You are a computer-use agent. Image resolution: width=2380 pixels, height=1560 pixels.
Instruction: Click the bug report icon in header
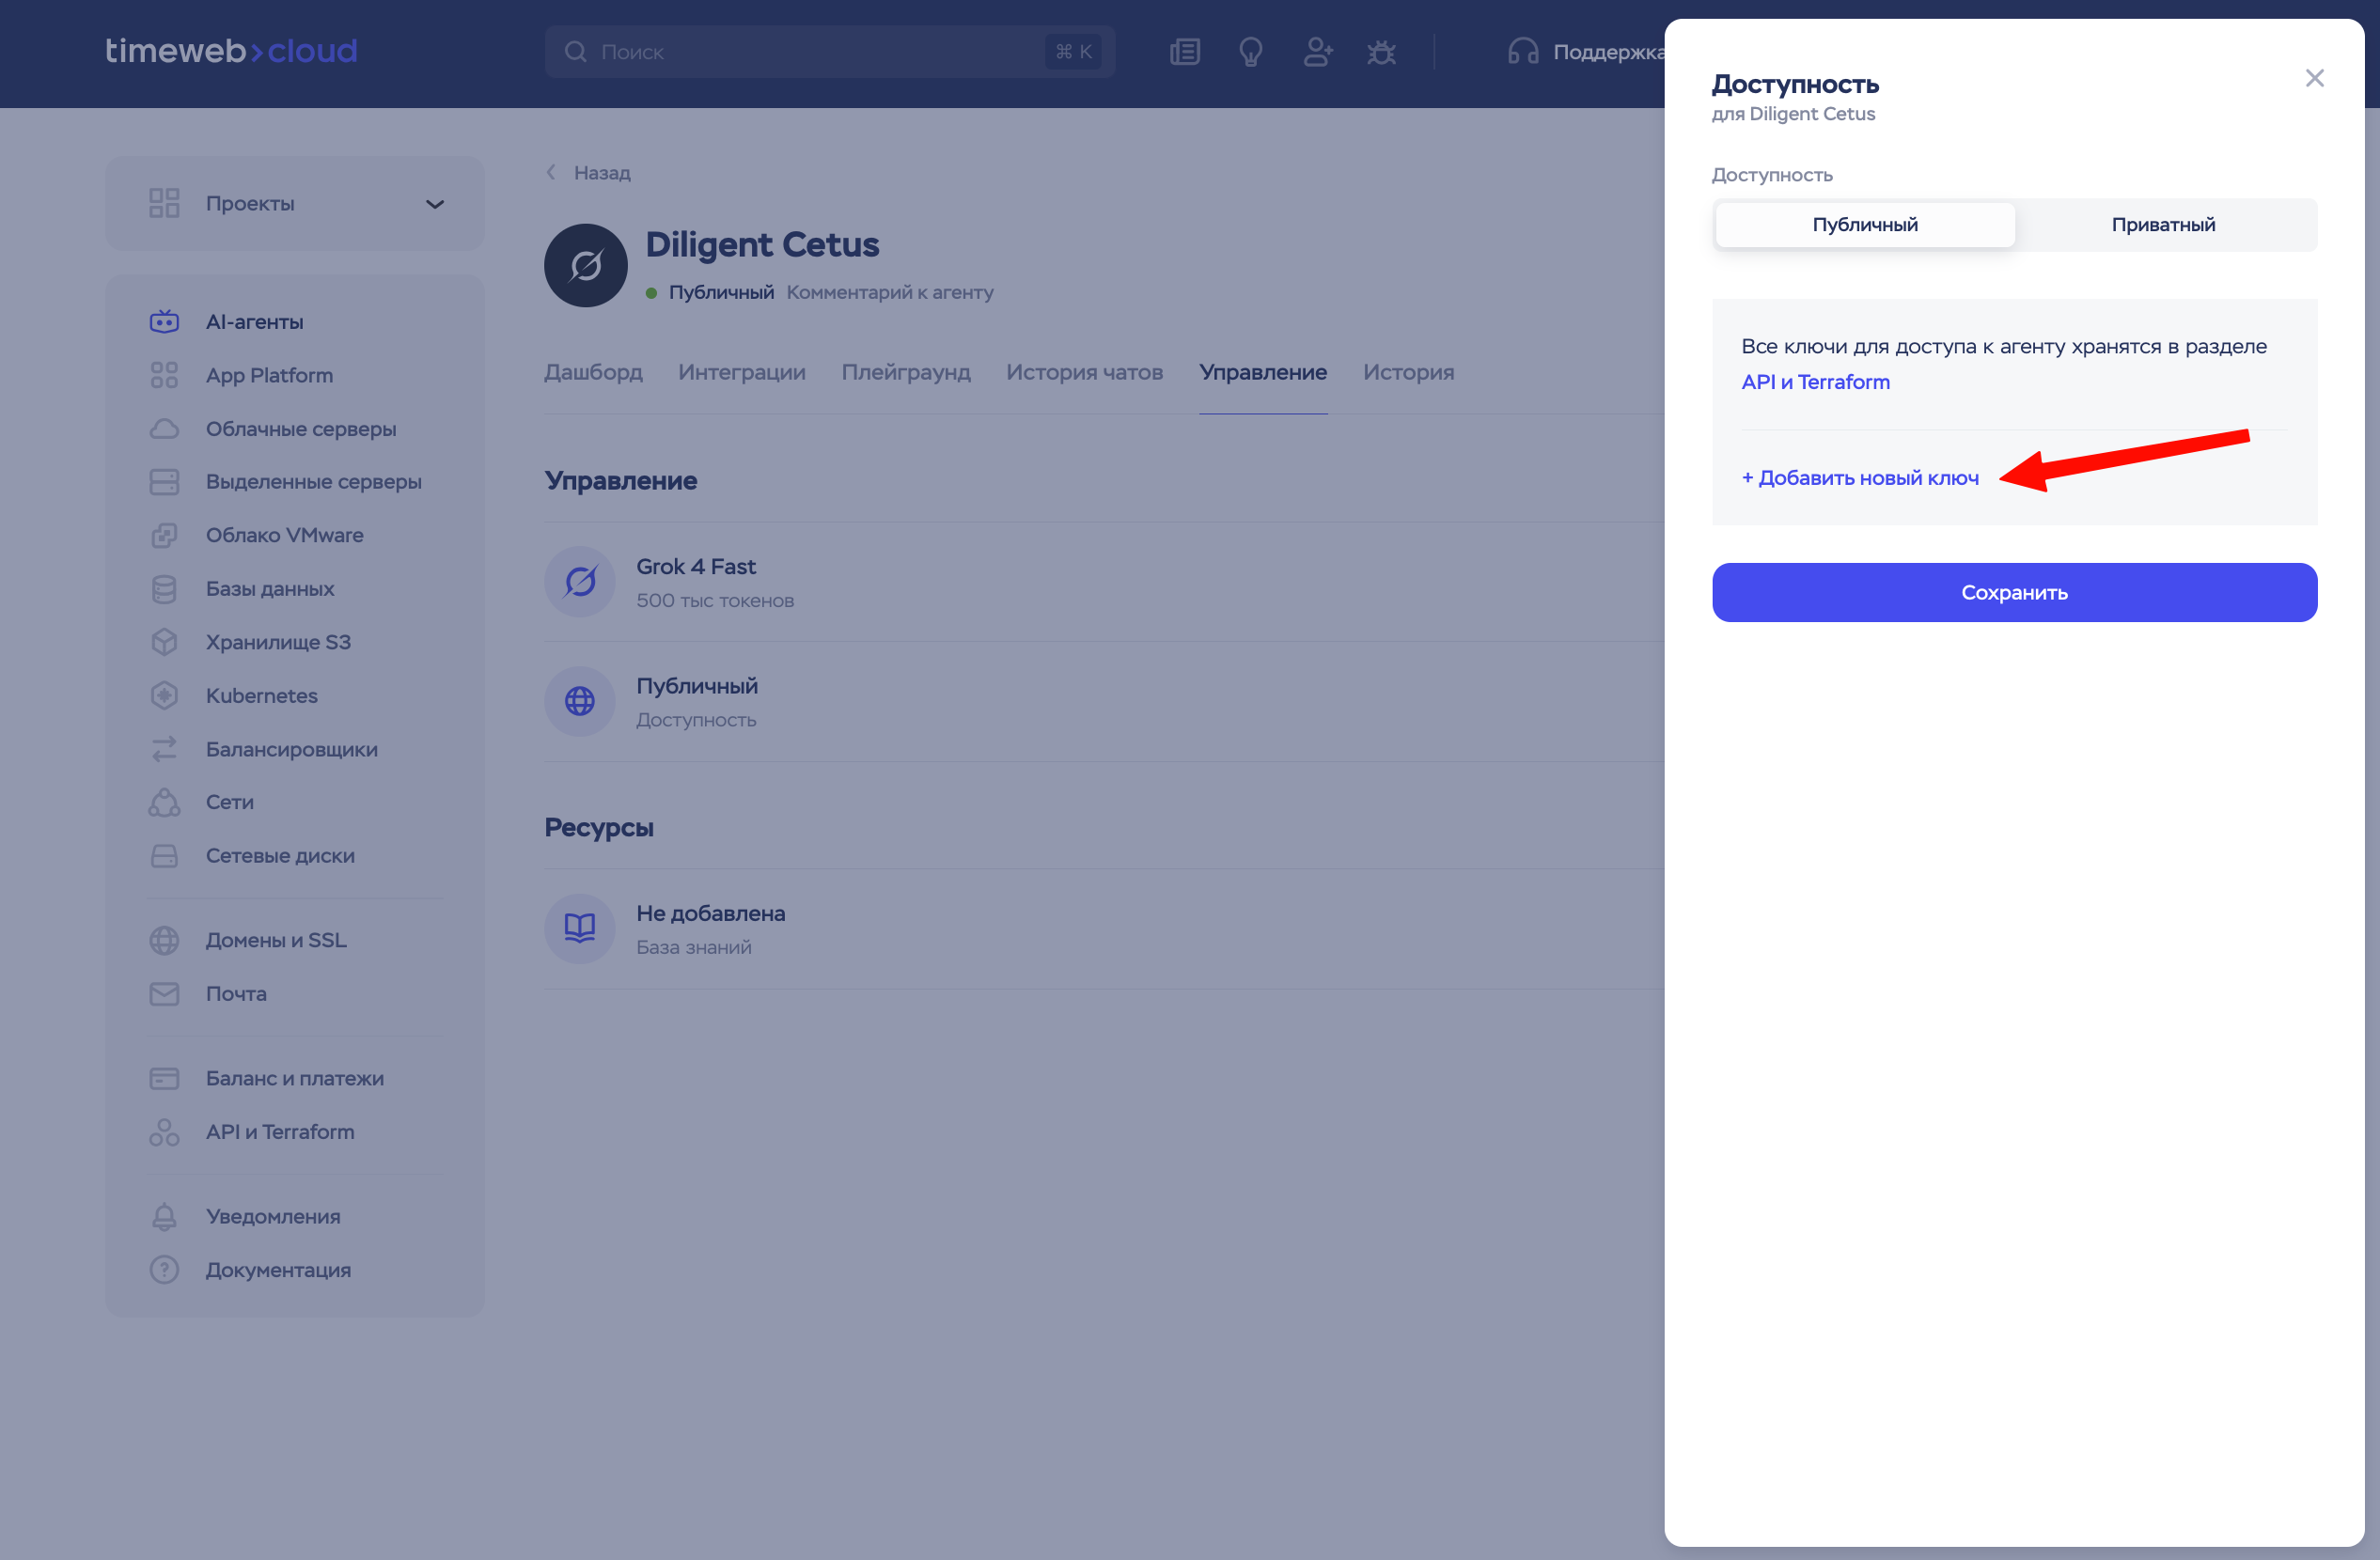click(1381, 52)
